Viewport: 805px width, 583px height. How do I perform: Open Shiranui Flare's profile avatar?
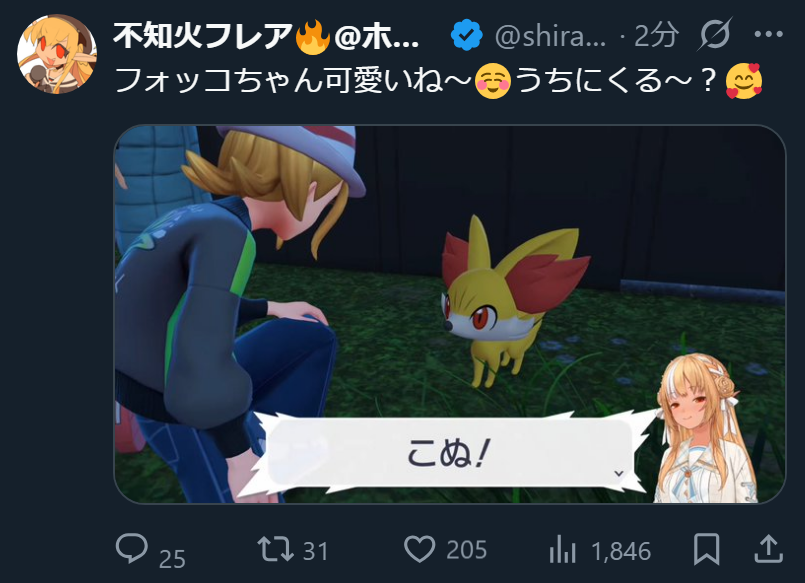(57, 54)
